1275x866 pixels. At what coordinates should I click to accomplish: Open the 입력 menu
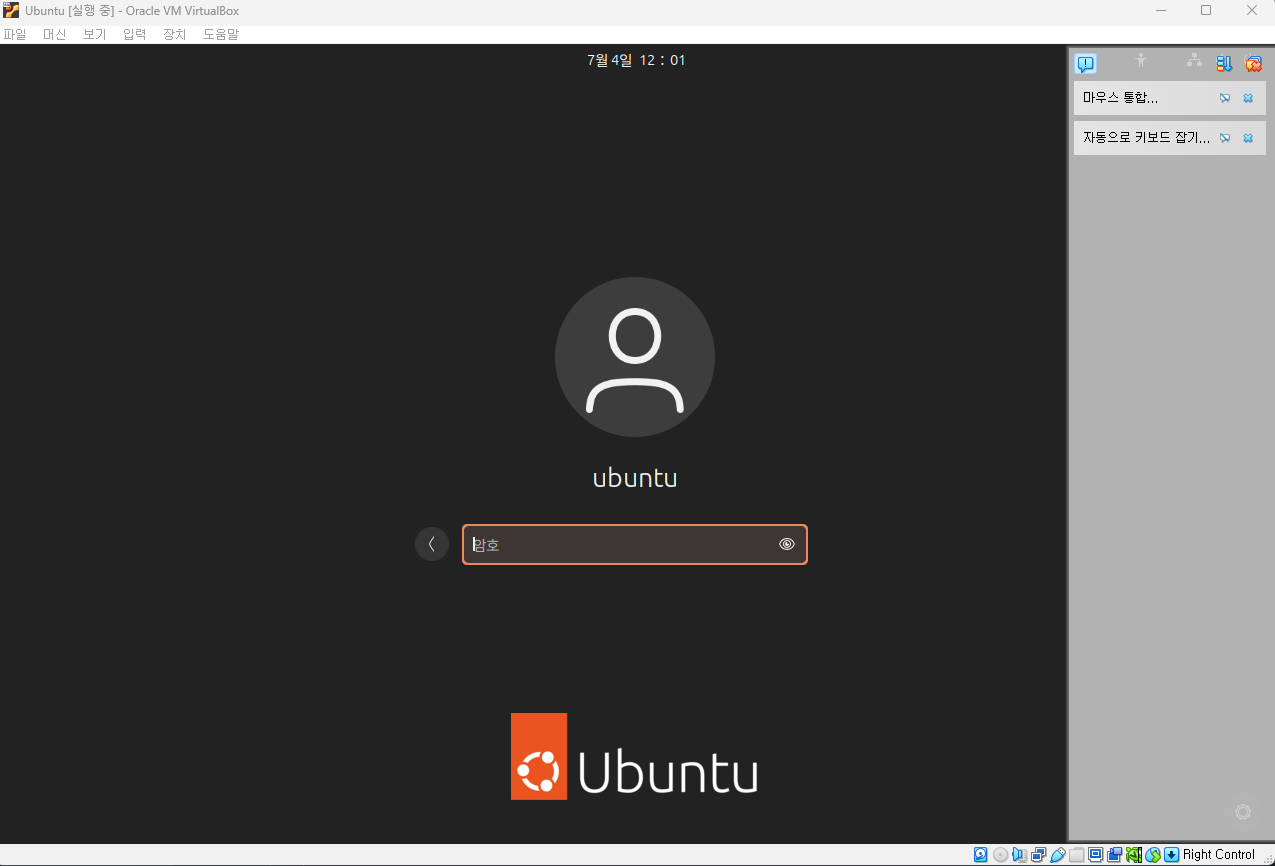pos(135,34)
